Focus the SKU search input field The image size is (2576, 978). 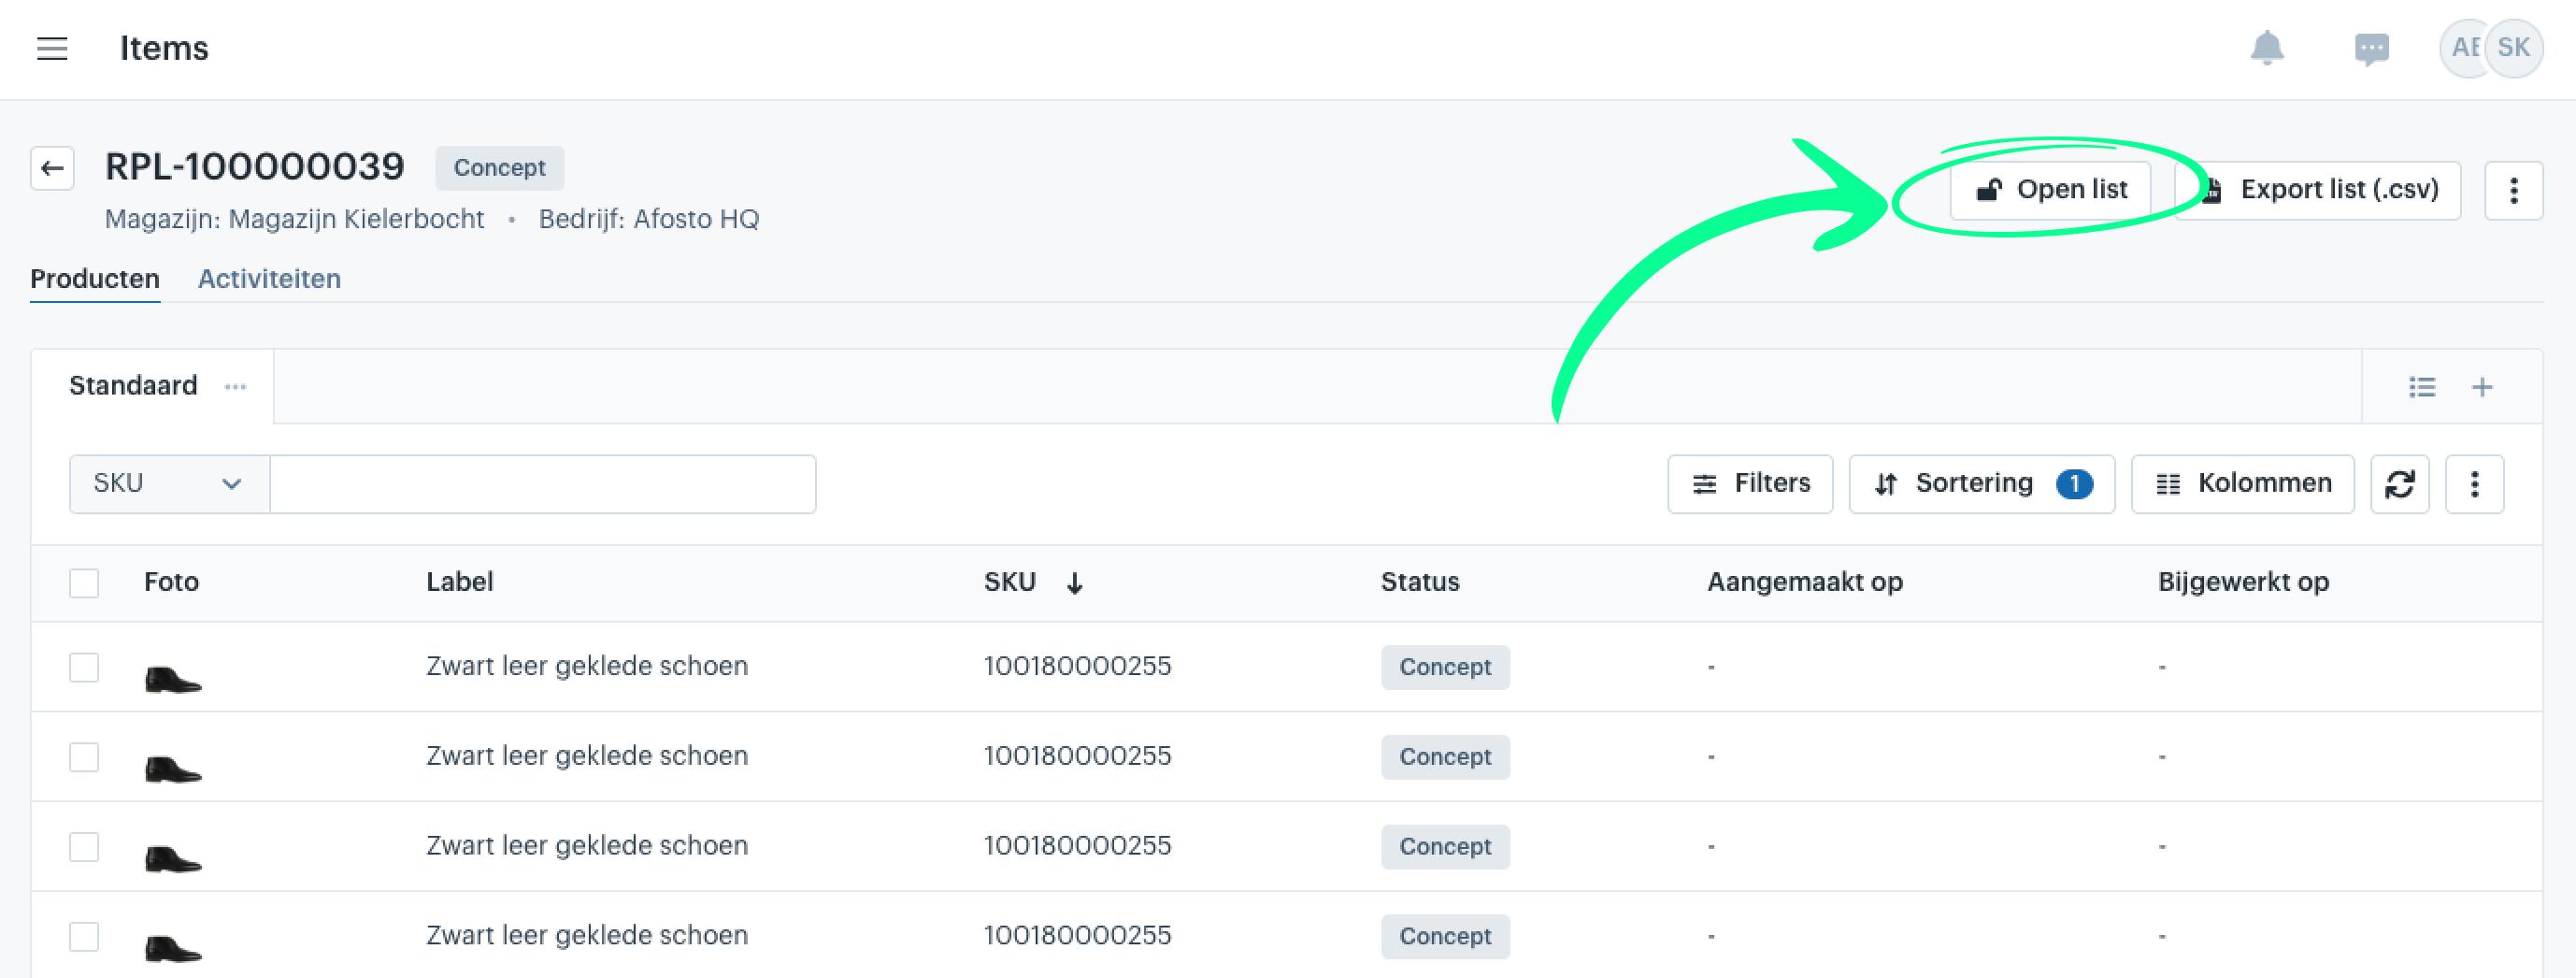pyautogui.click(x=543, y=484)
